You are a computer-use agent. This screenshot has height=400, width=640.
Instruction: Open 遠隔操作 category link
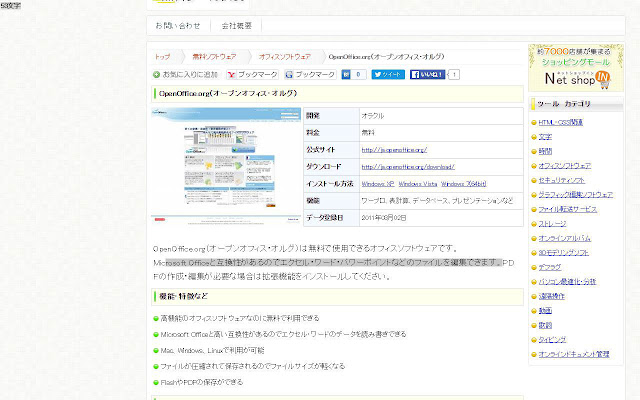(551, 296)
